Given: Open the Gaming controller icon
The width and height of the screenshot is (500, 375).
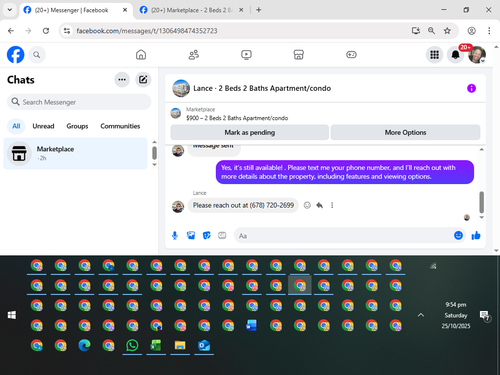Looking at the screenshot, I should click(351, 55).
